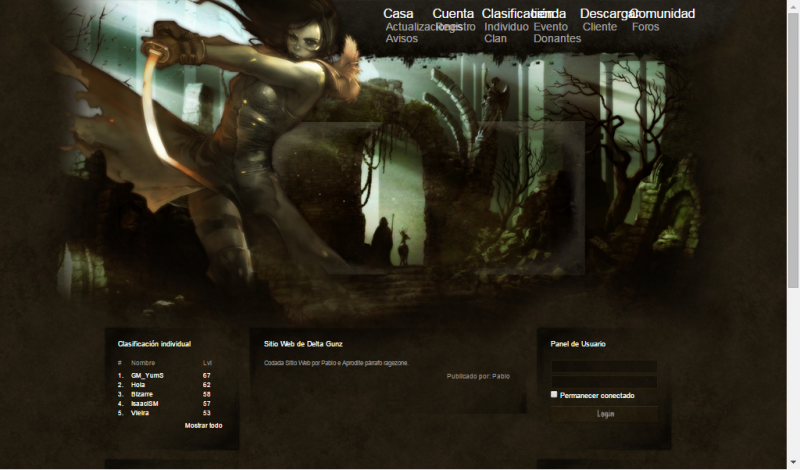
Task: Click level 67 of GM_YumS
Action: point(207,376)
